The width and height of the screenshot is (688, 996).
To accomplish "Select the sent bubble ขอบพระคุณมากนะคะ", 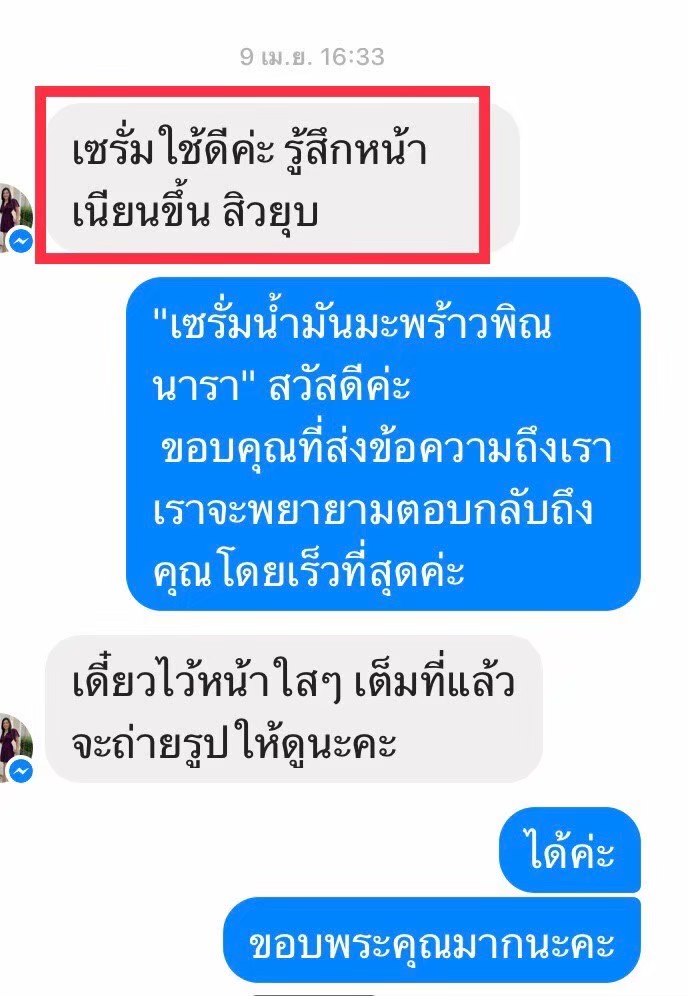I will (x=432, y=941).
